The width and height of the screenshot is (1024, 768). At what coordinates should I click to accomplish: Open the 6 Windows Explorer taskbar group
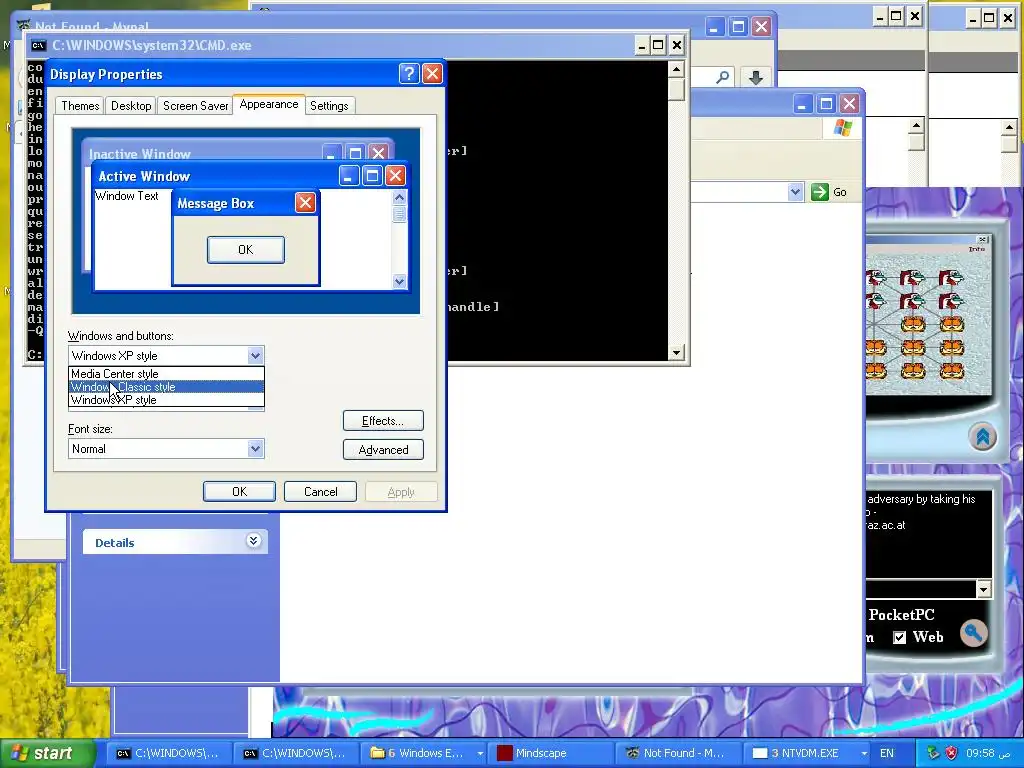424,753
